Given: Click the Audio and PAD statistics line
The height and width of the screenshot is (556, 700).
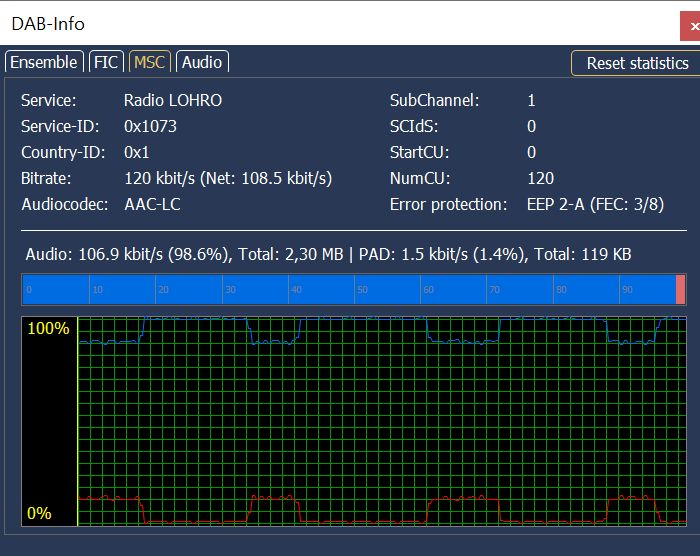Looking at the screenshot, I should coord(328,254).
